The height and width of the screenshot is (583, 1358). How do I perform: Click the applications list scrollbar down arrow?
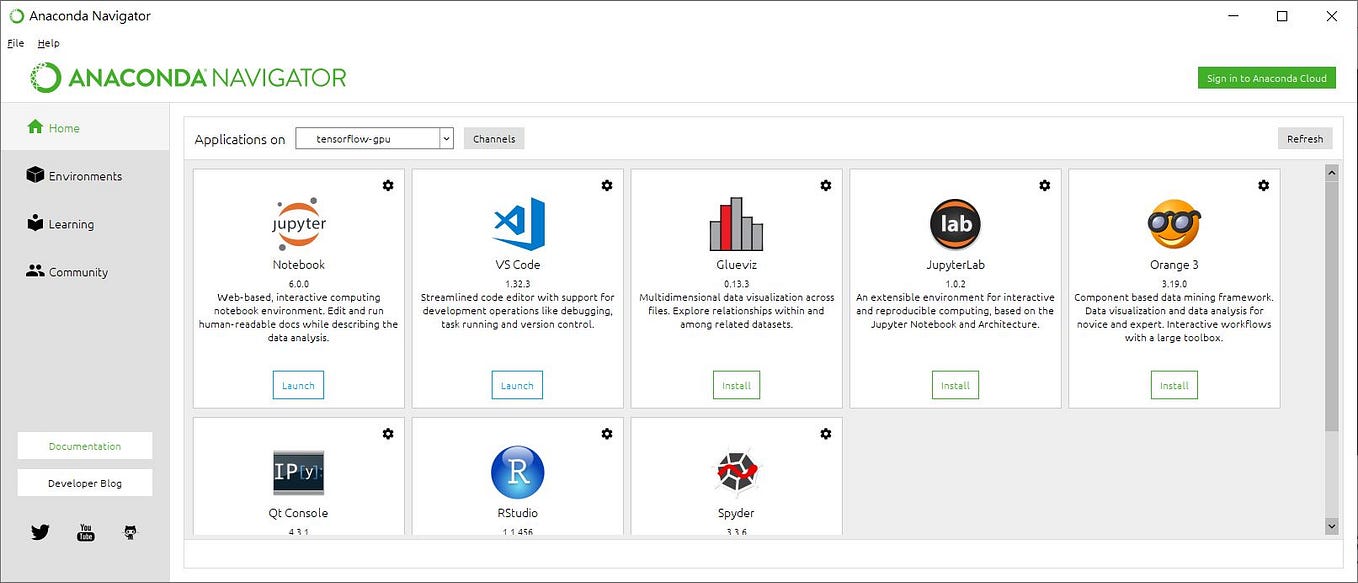pyautogui.click(x=1331, y=525)
